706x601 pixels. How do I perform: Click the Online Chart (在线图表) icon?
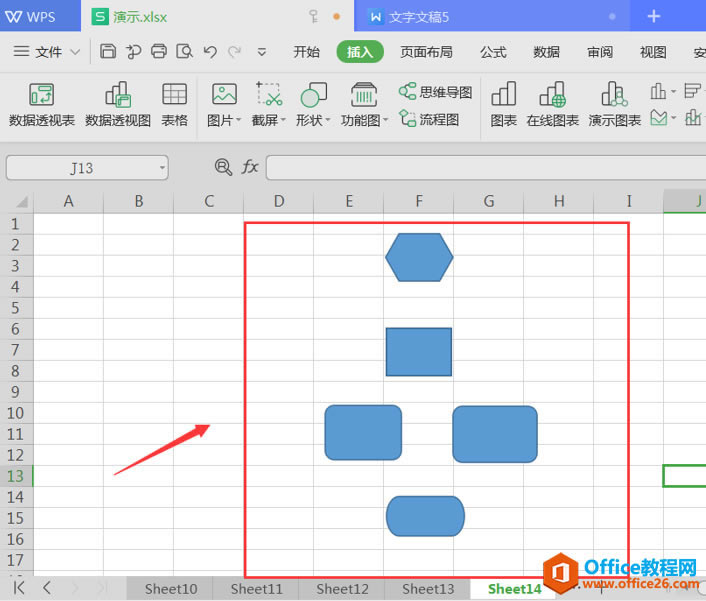tap(552, 105)
